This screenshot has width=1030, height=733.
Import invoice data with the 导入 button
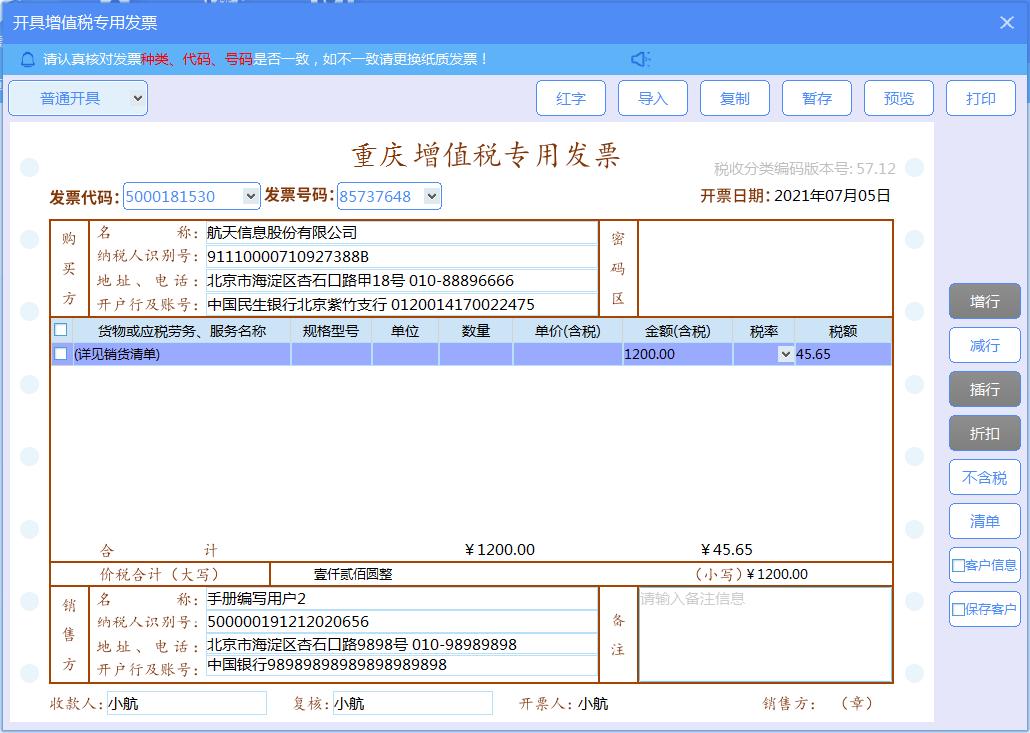pyautogui.click(x=653, y=97)
